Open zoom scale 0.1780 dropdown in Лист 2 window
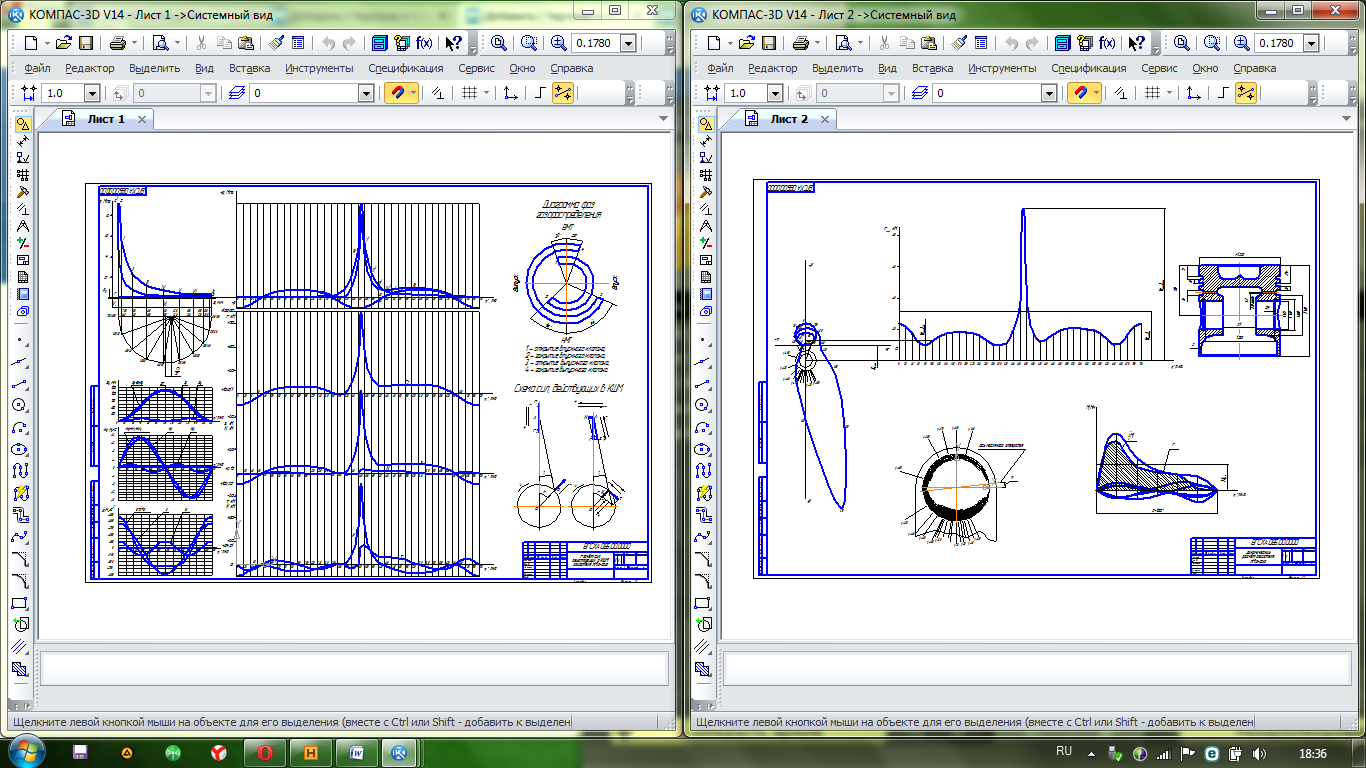This screenshot has width=1366, height=768. click(x=1312, y=43)
